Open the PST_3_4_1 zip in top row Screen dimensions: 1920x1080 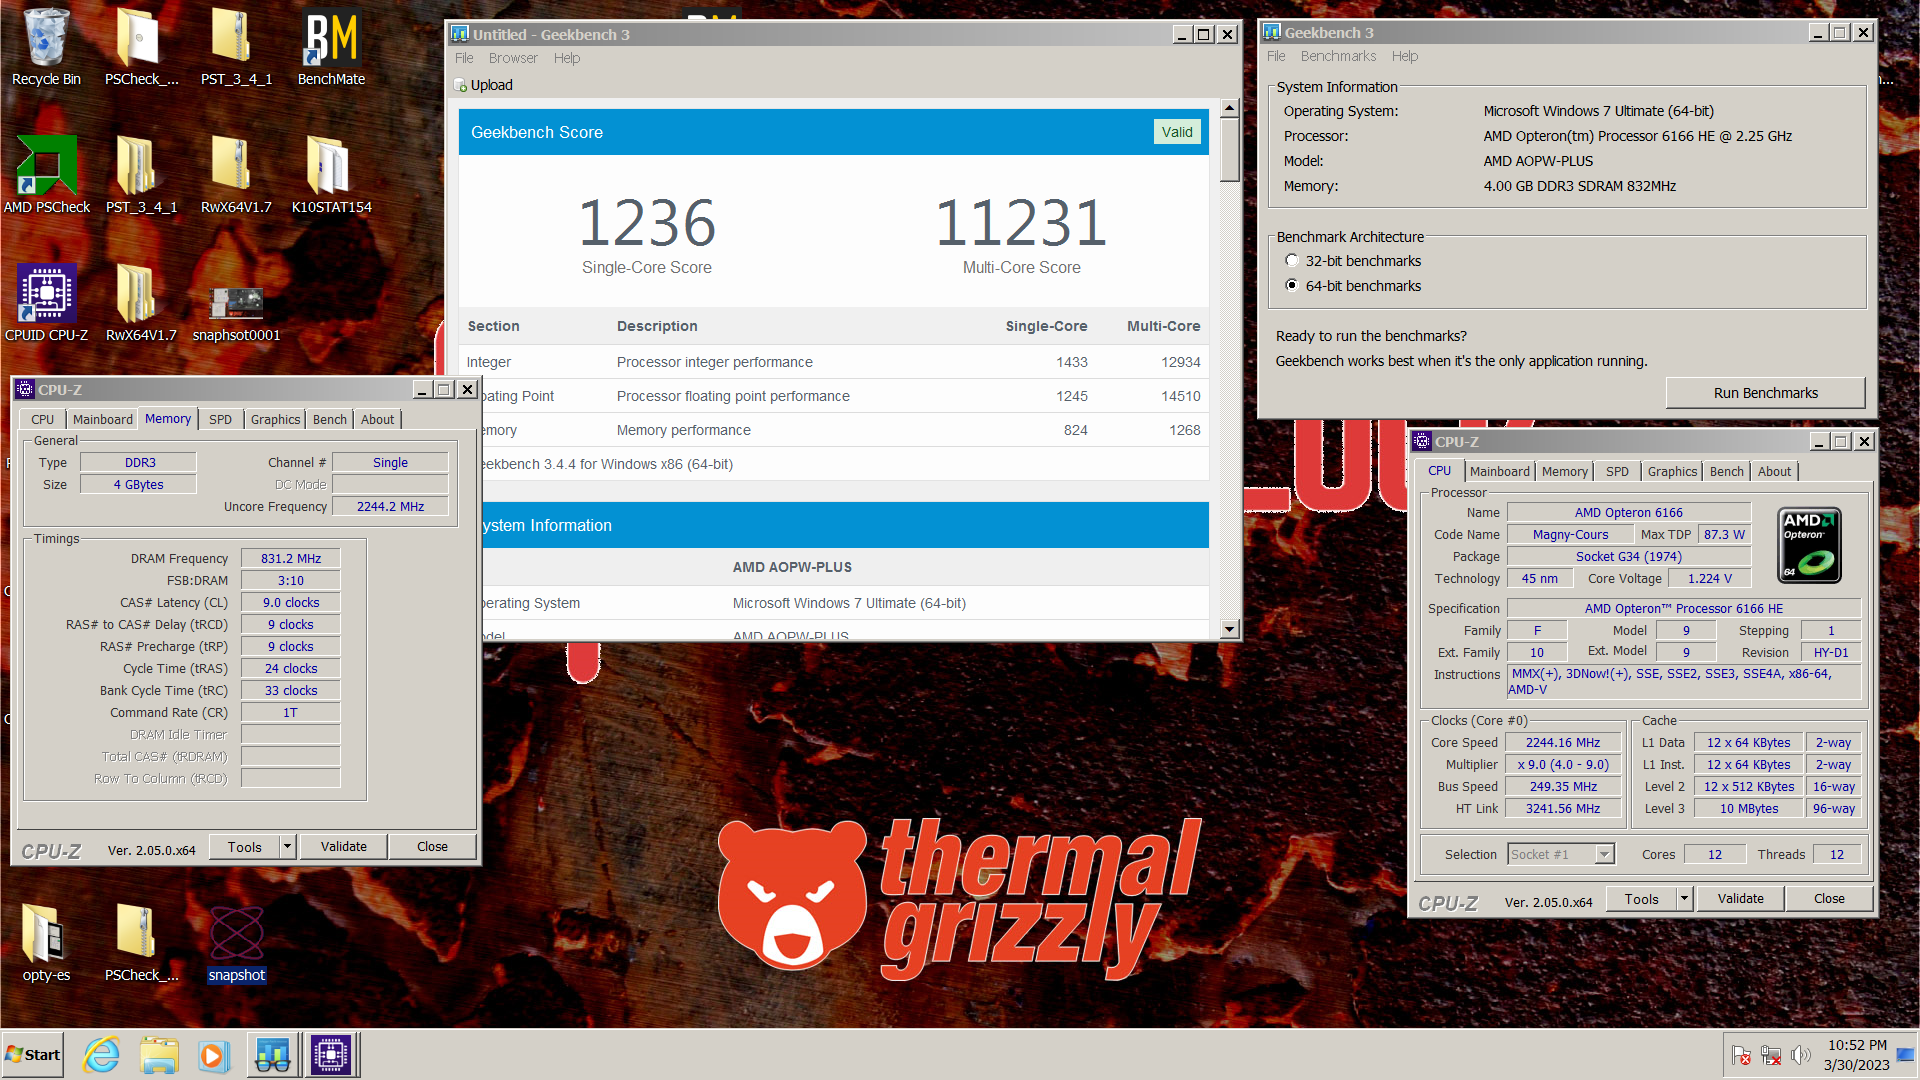(236, 48)
